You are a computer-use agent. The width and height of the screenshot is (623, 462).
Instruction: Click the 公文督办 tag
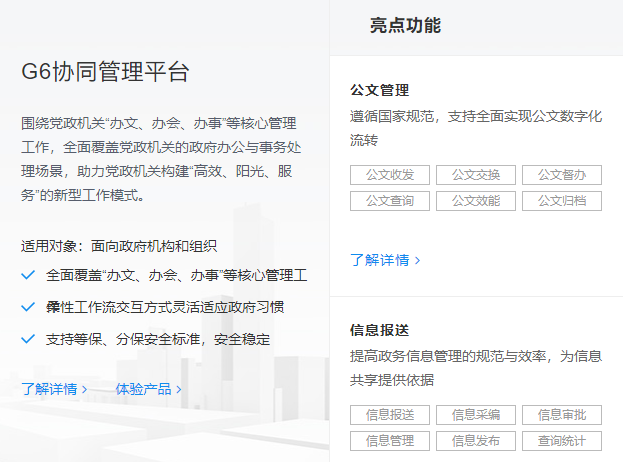tap(561, 175)
